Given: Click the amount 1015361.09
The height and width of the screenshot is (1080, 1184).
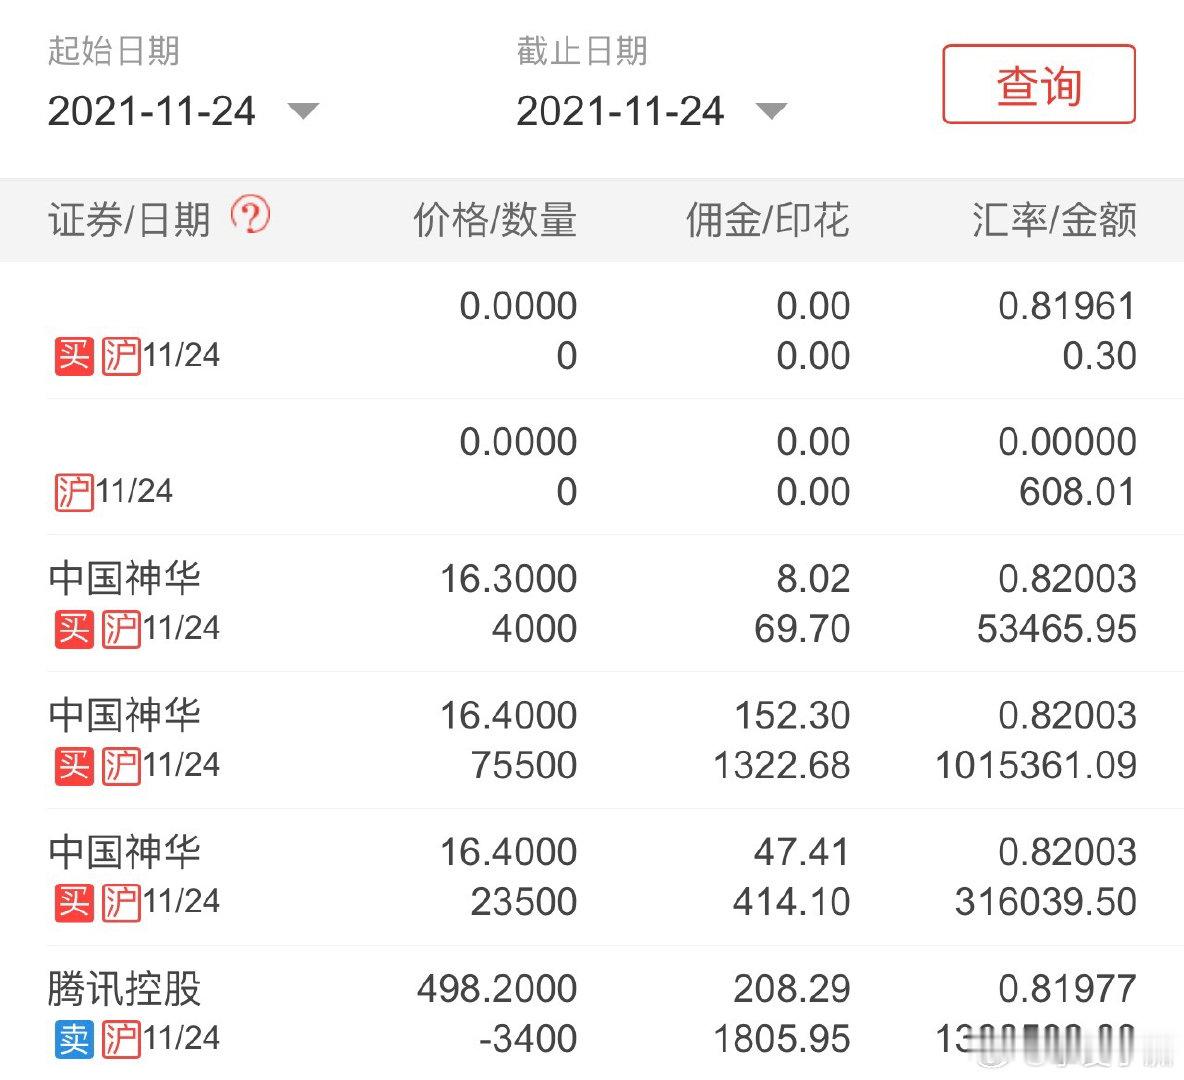Looking at the screenshot, I should (x=1036, y=766).
